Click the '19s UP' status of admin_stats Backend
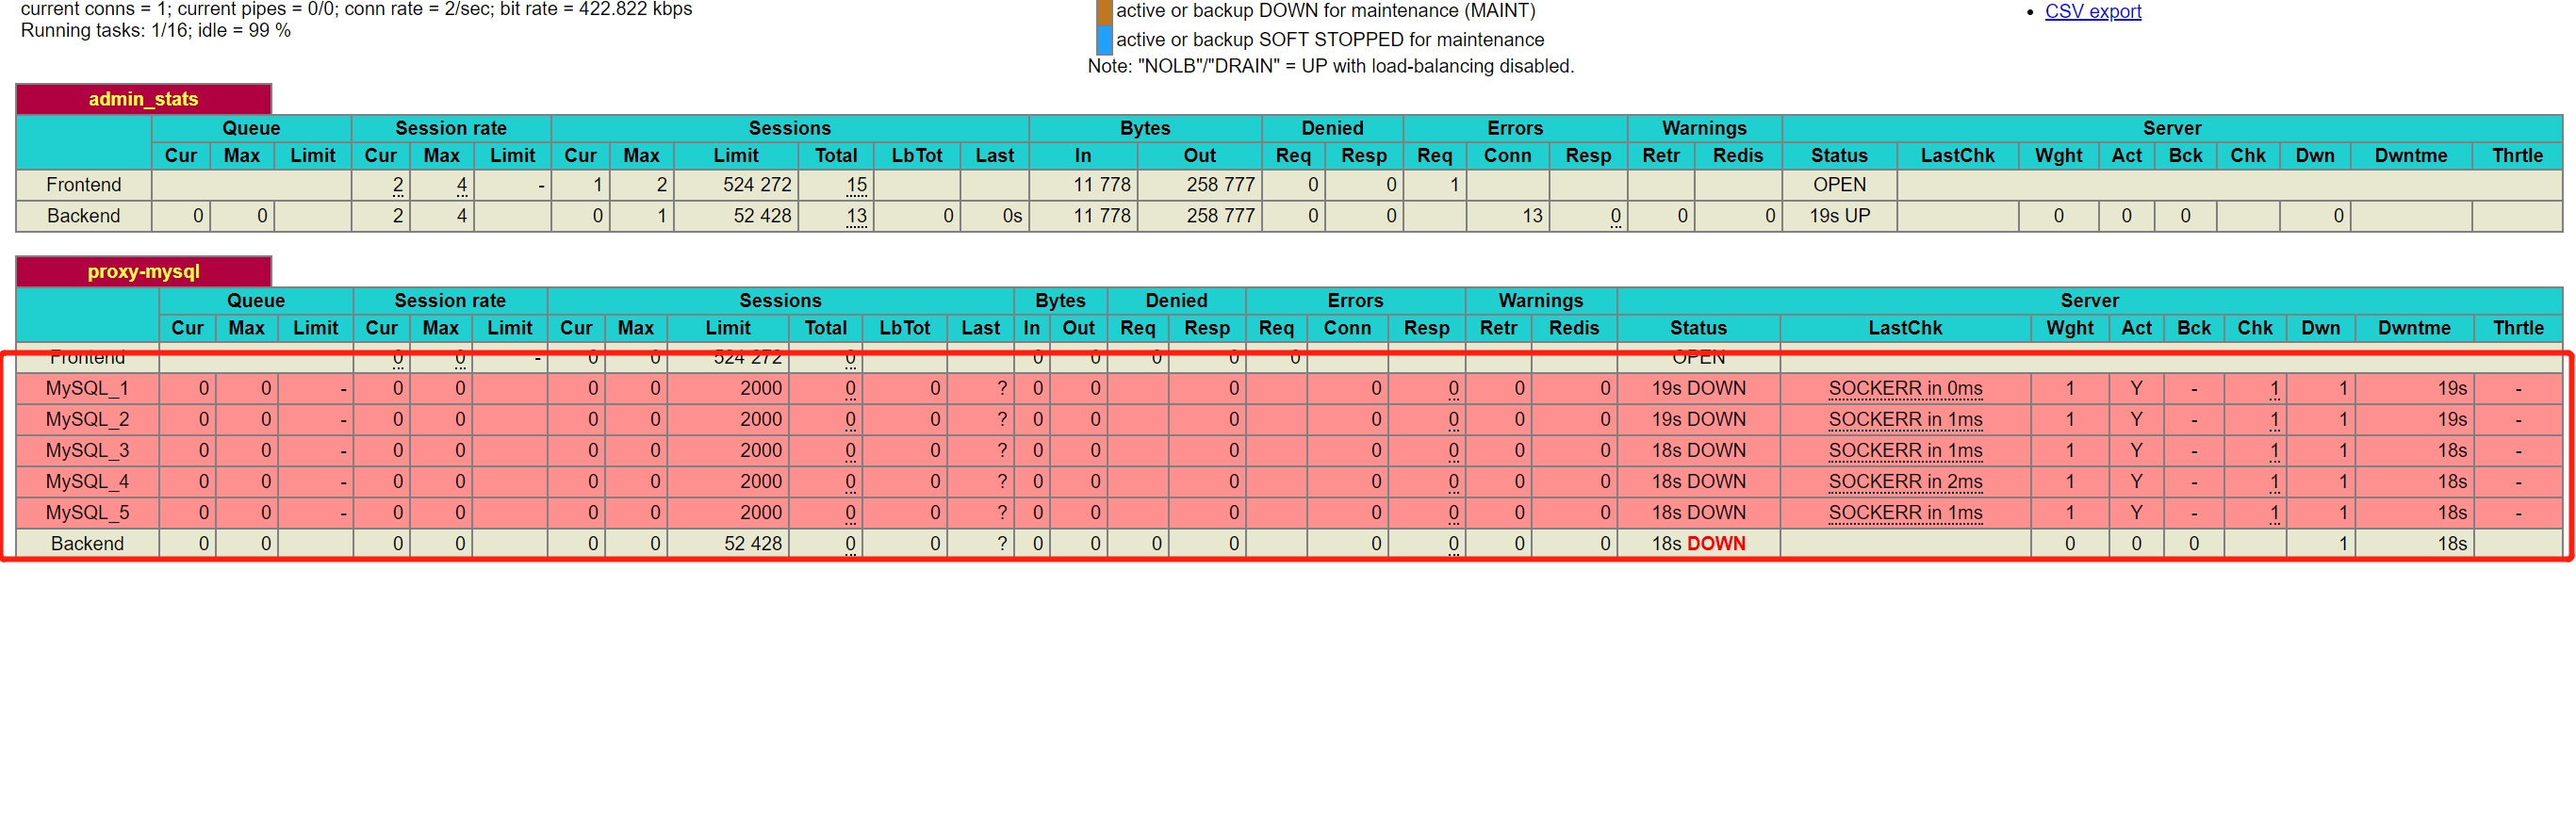 click(x=1839, y=216)
